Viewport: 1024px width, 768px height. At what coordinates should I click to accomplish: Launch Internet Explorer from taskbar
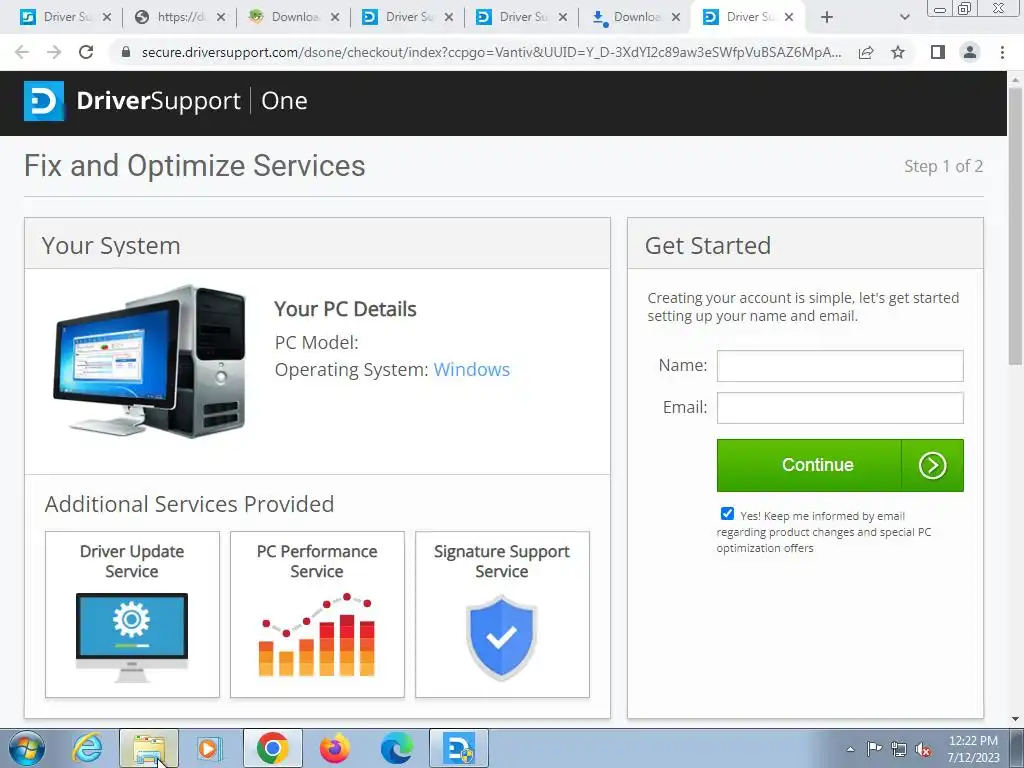pos(88,748)
